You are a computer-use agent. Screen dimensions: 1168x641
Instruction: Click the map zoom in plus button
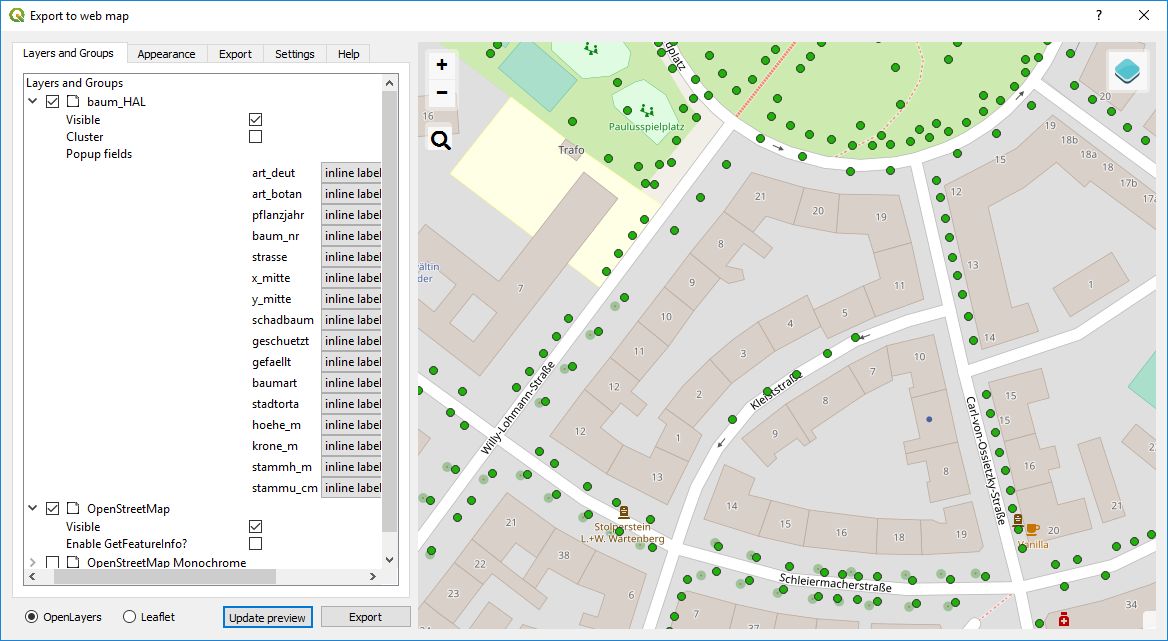click(441, 65)
